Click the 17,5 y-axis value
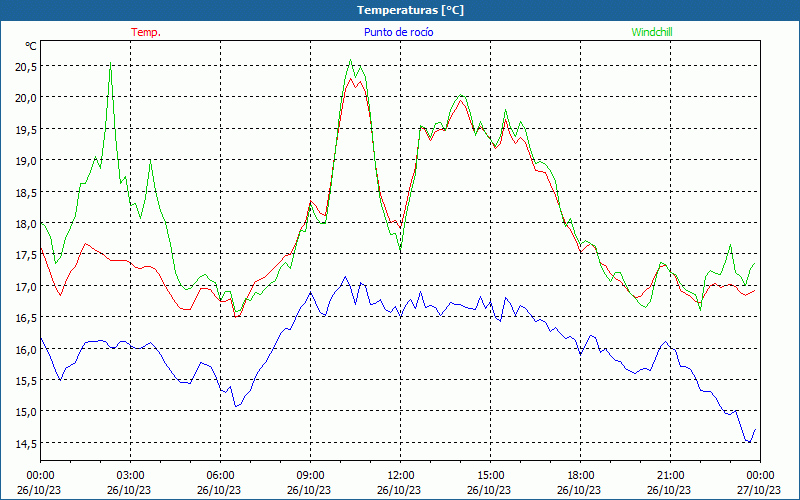Screen dimensions: 800x500 coord(26,255)
